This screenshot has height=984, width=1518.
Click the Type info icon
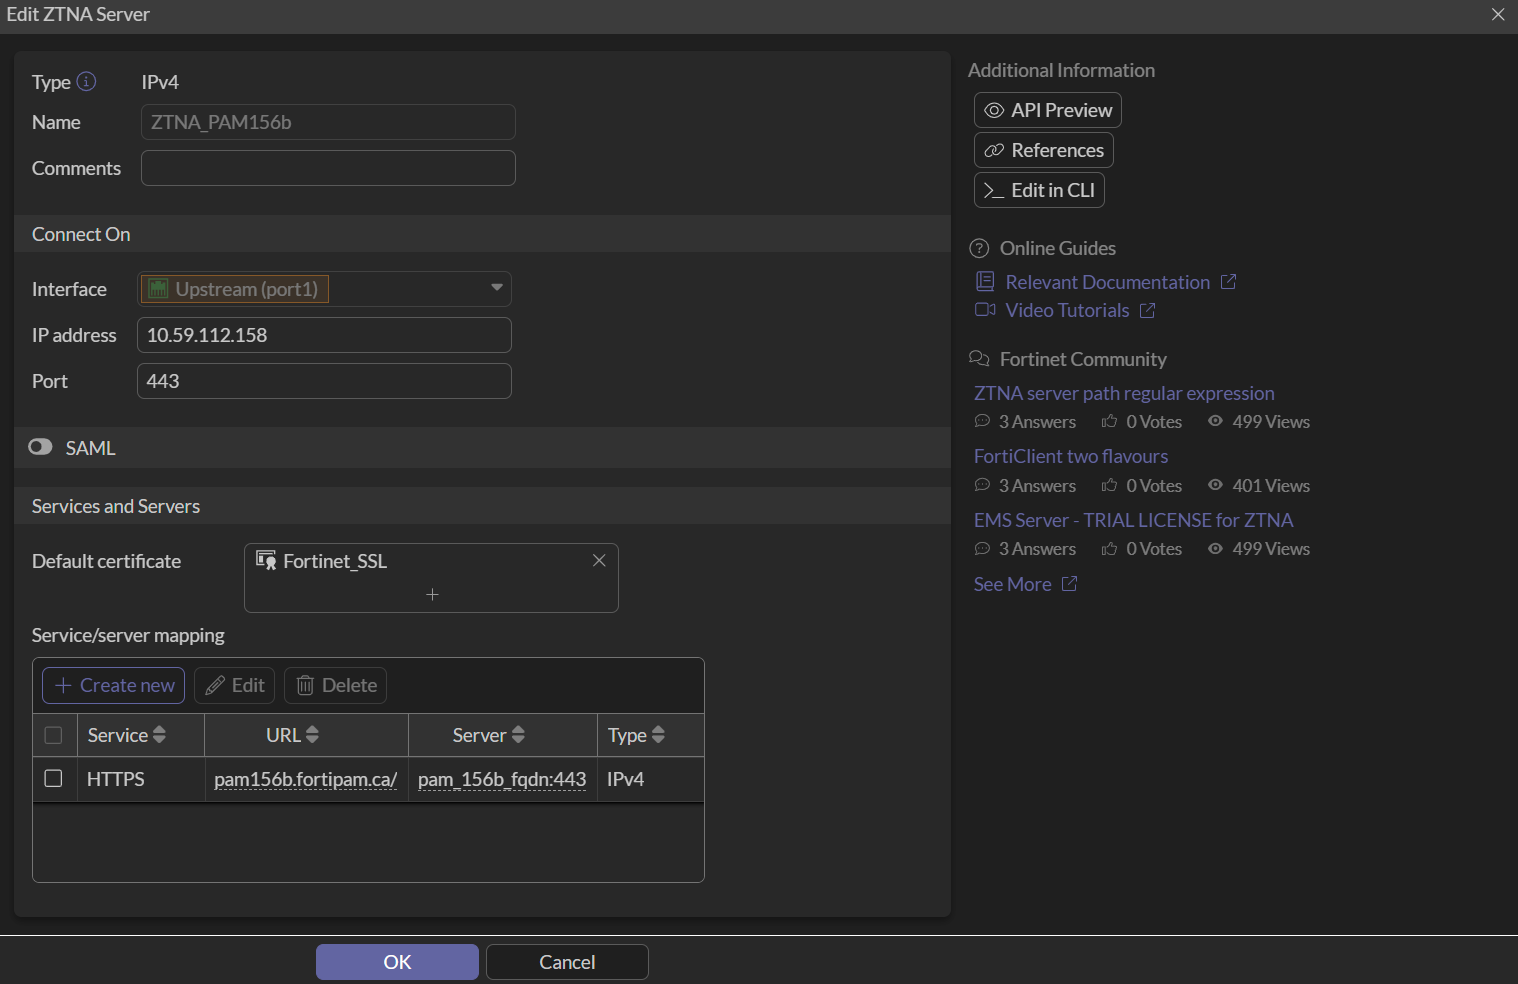pos(87,82)
